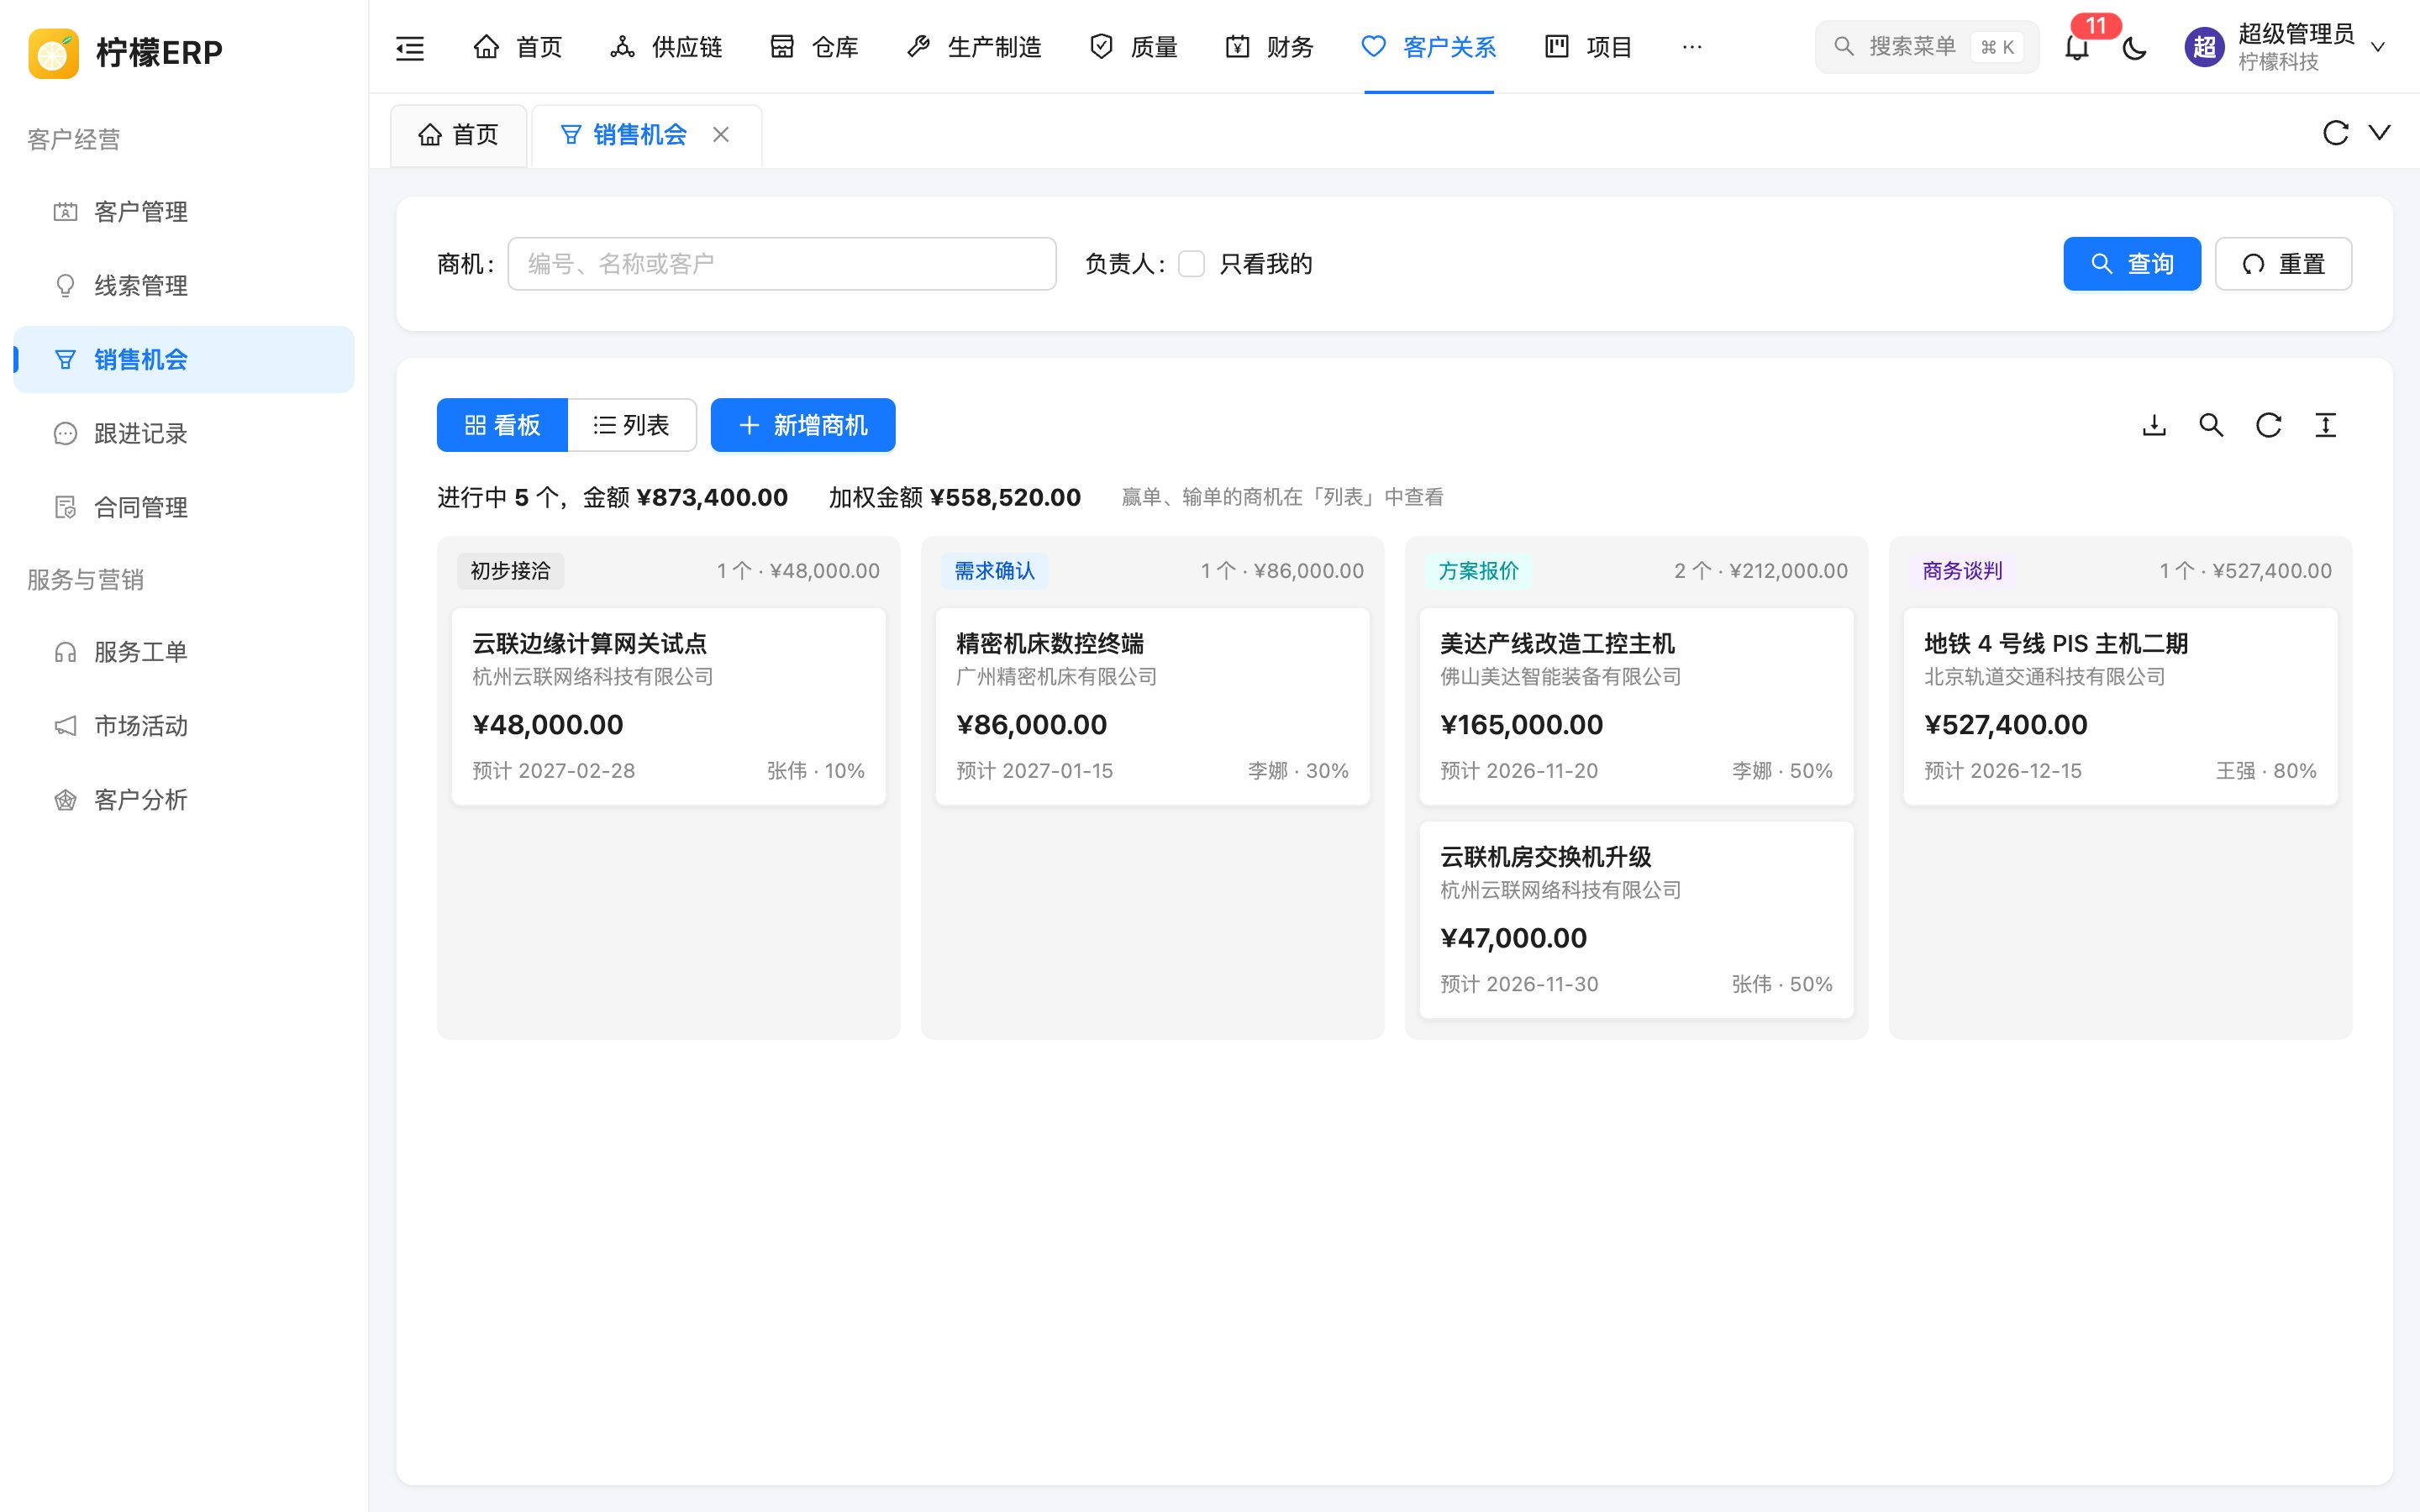Open 客户分析 in the sidebar
Image resolution: width=2420 pixels, height=1512 pixels.
(184, 800)
